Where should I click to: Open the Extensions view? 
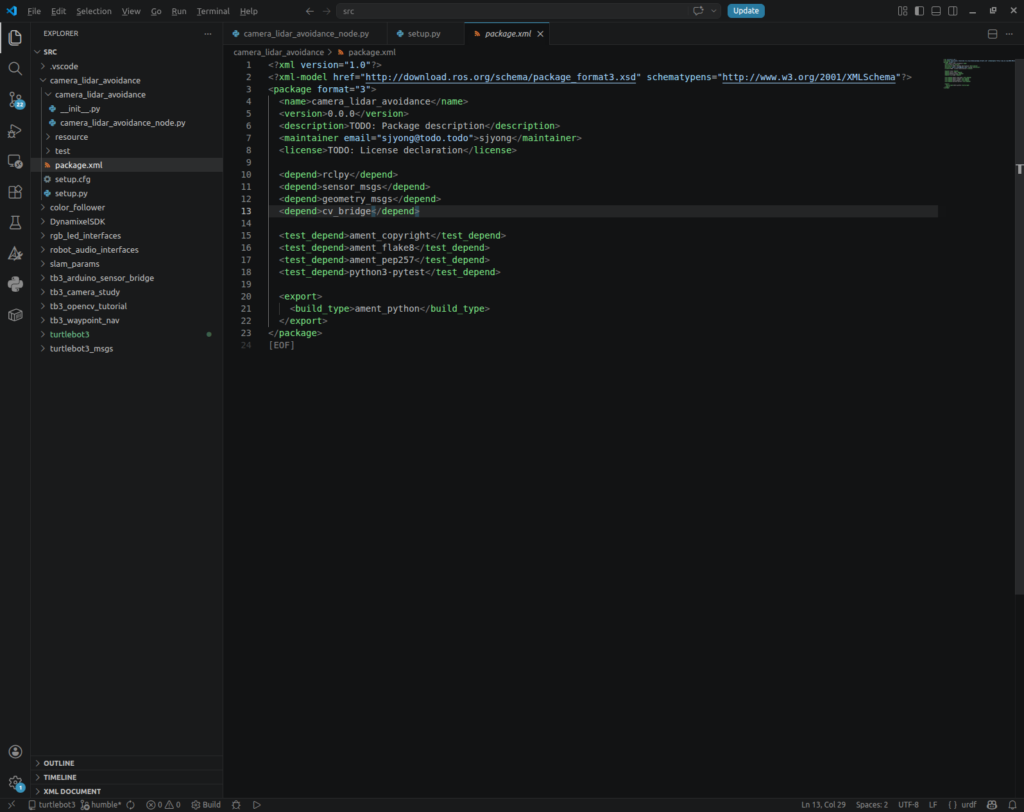pyautogui.click(x=15, y=192)
